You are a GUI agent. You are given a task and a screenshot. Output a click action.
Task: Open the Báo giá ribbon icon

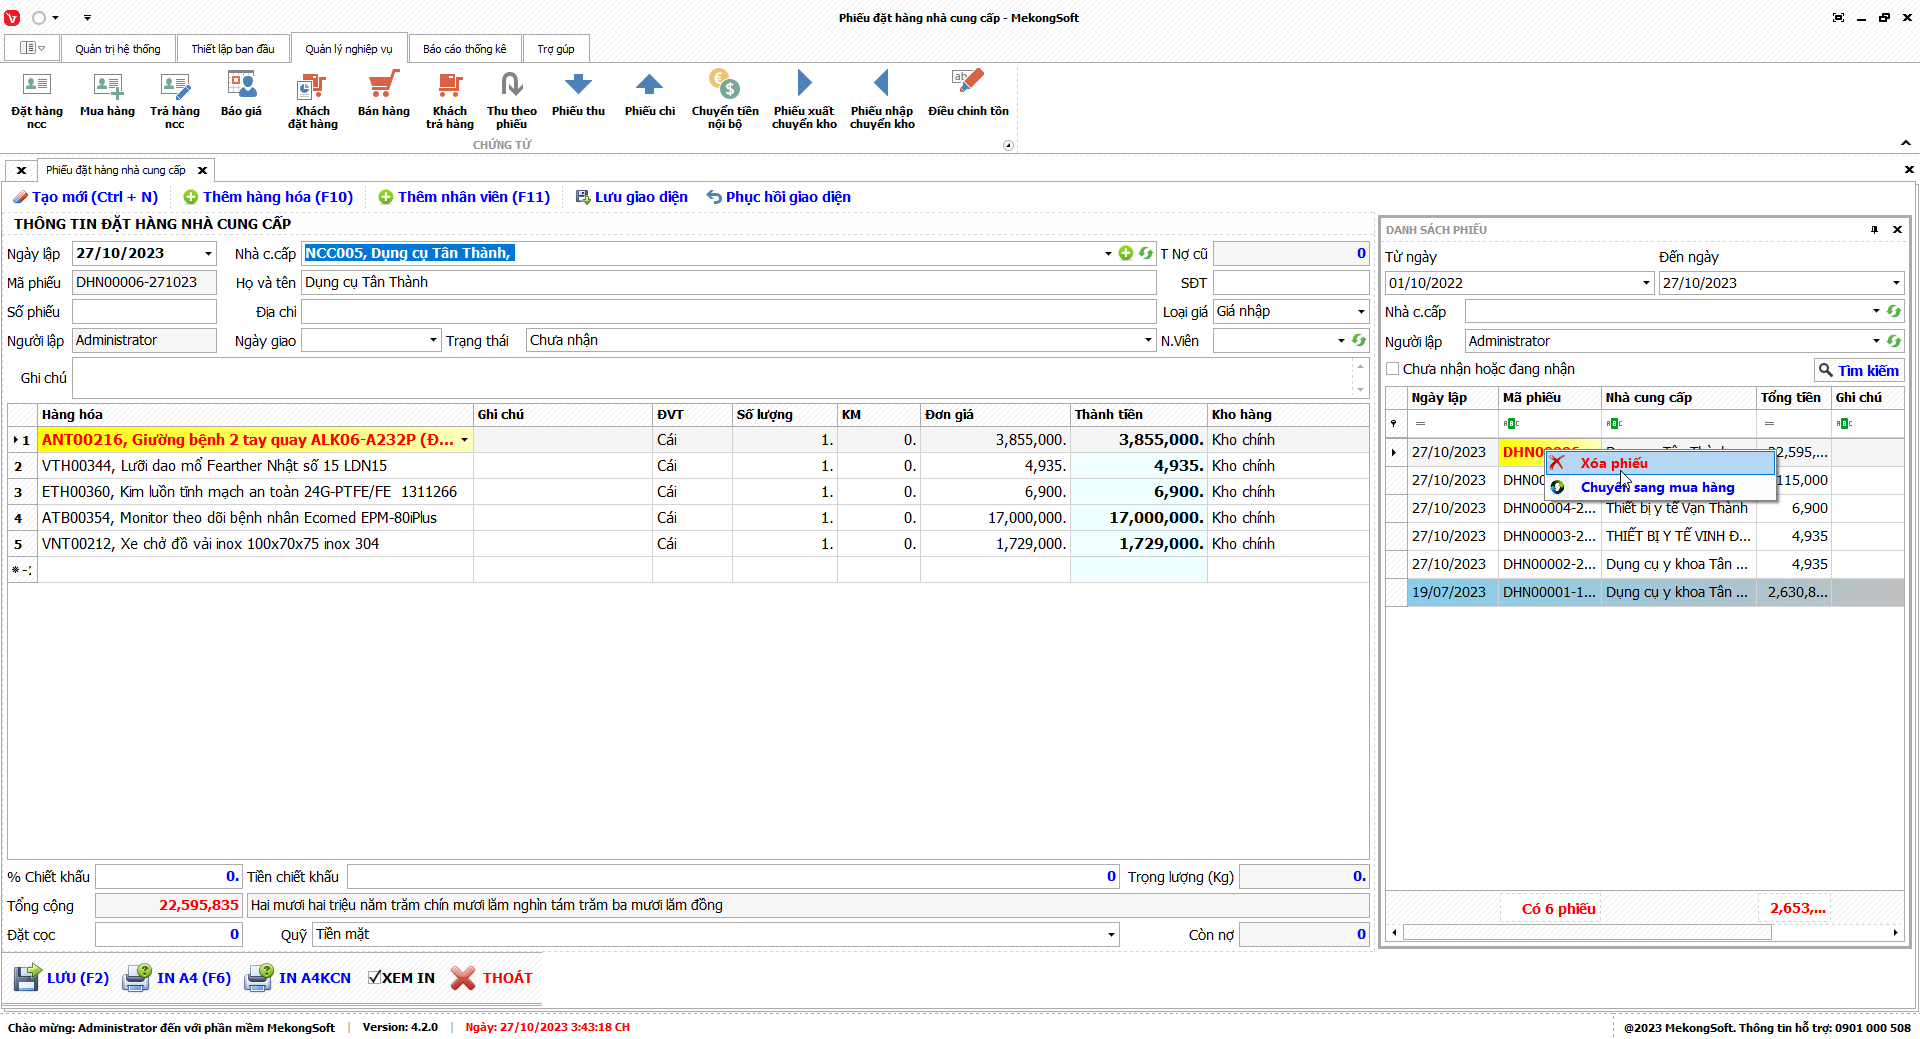click(x=241, y=95)
